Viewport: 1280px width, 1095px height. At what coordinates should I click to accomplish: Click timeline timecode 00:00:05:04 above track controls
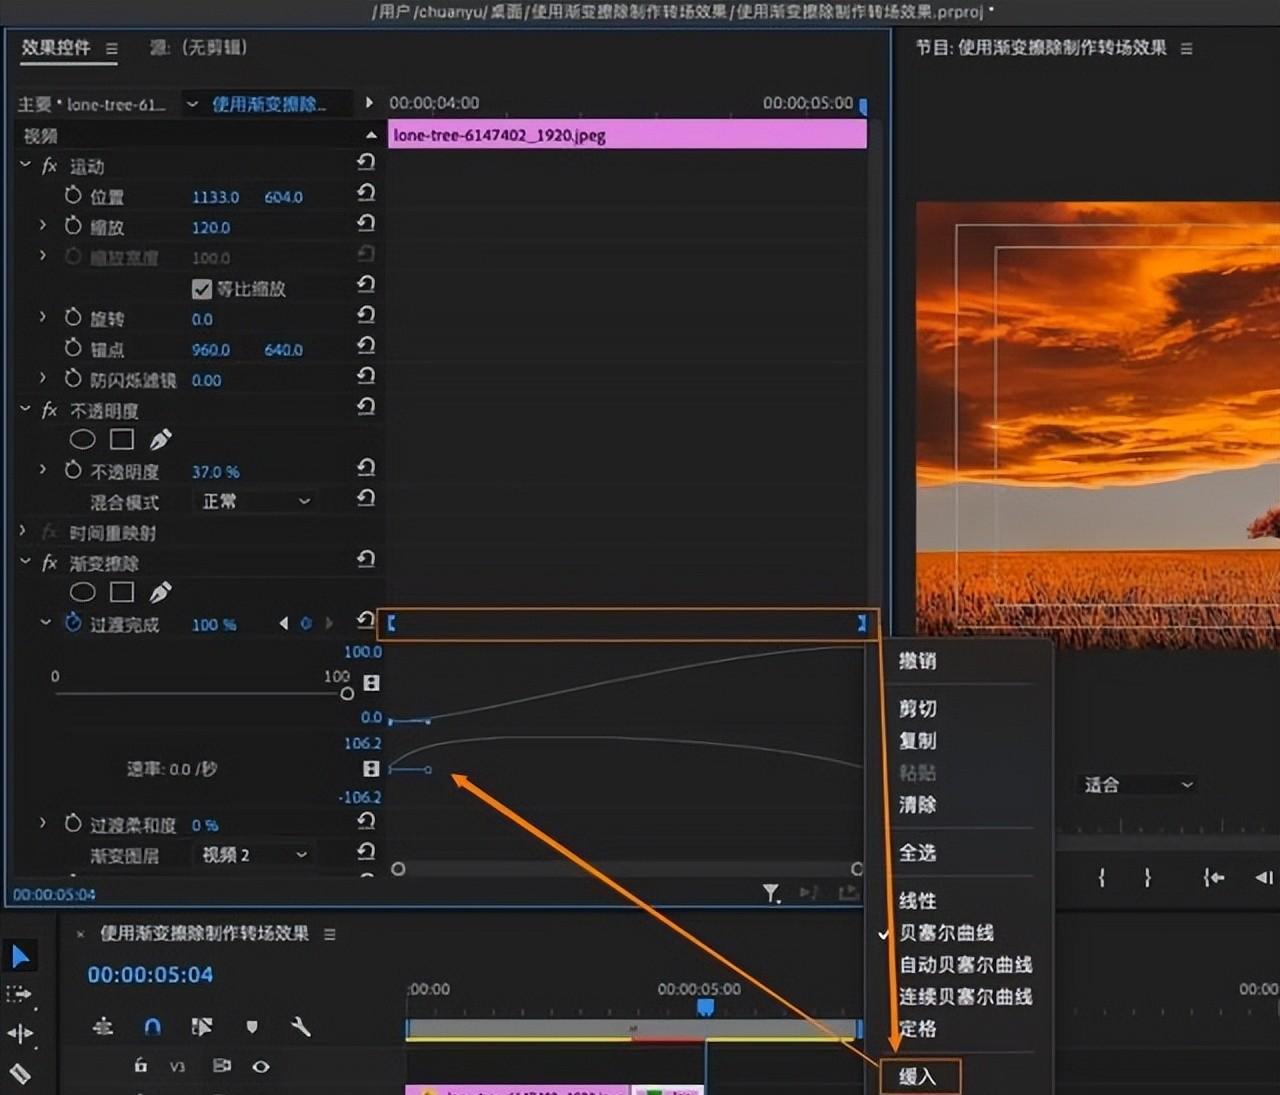tap(150, 975)
